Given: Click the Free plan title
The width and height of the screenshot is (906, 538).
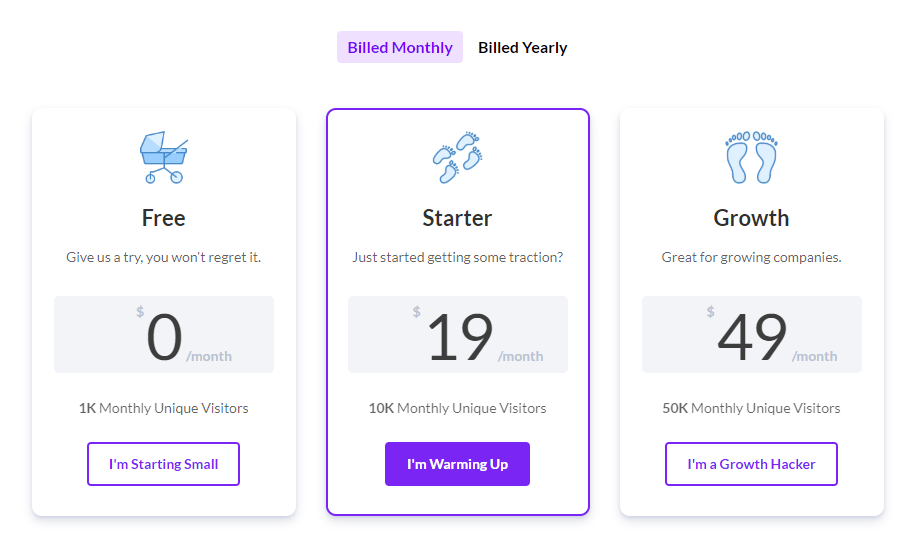Looking at the screenshot, I should click(164, 218).
